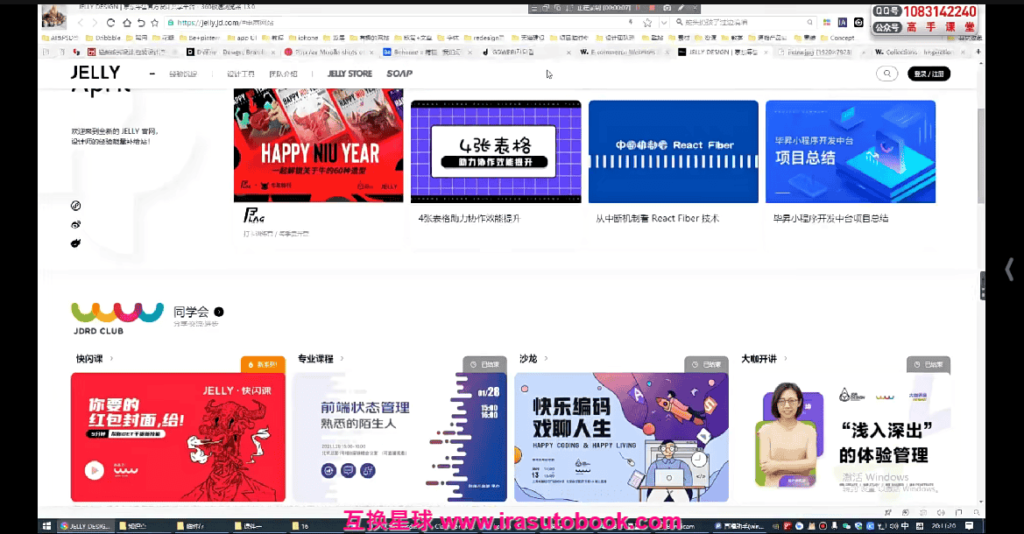Open the 前端状态管理 course card

(x=400, y=437)
